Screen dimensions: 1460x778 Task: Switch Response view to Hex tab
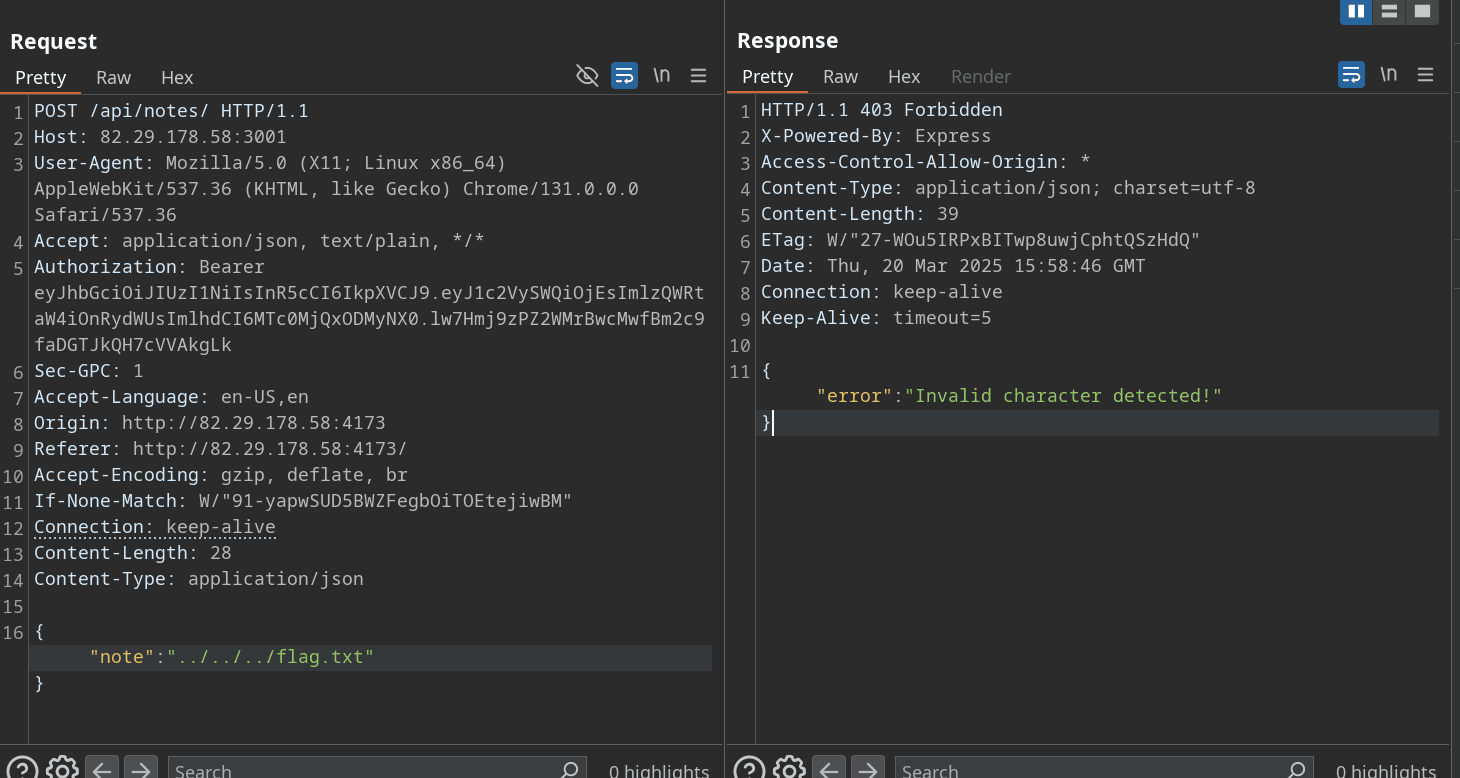click(x=904, y=76)
